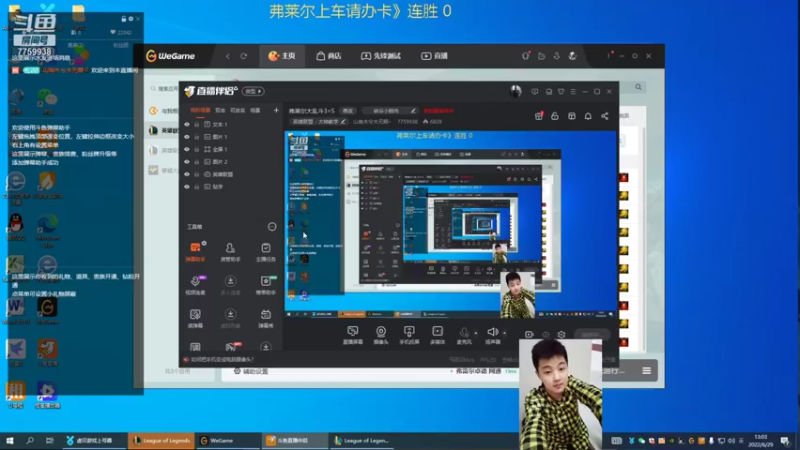Toggle visibility of 英雄联盟 source
Screen dimensions: 800x450
point(187,174)
